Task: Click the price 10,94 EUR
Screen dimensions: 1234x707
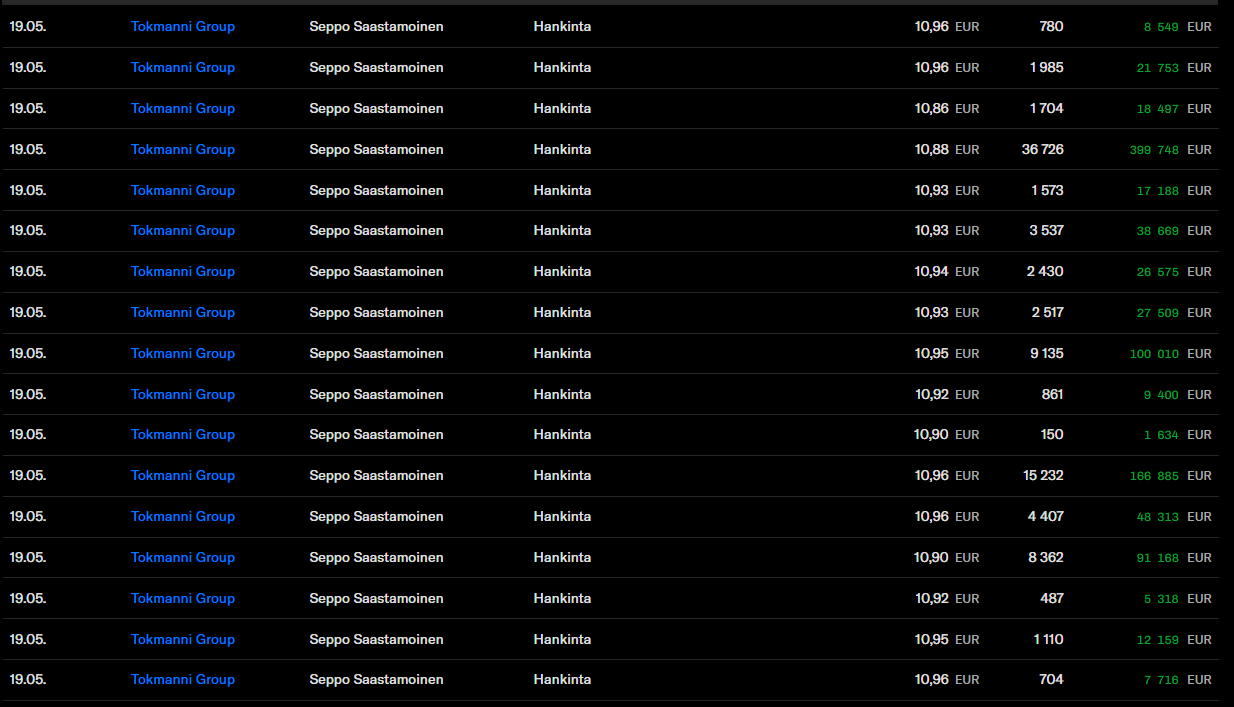Action: coord(947,272)
